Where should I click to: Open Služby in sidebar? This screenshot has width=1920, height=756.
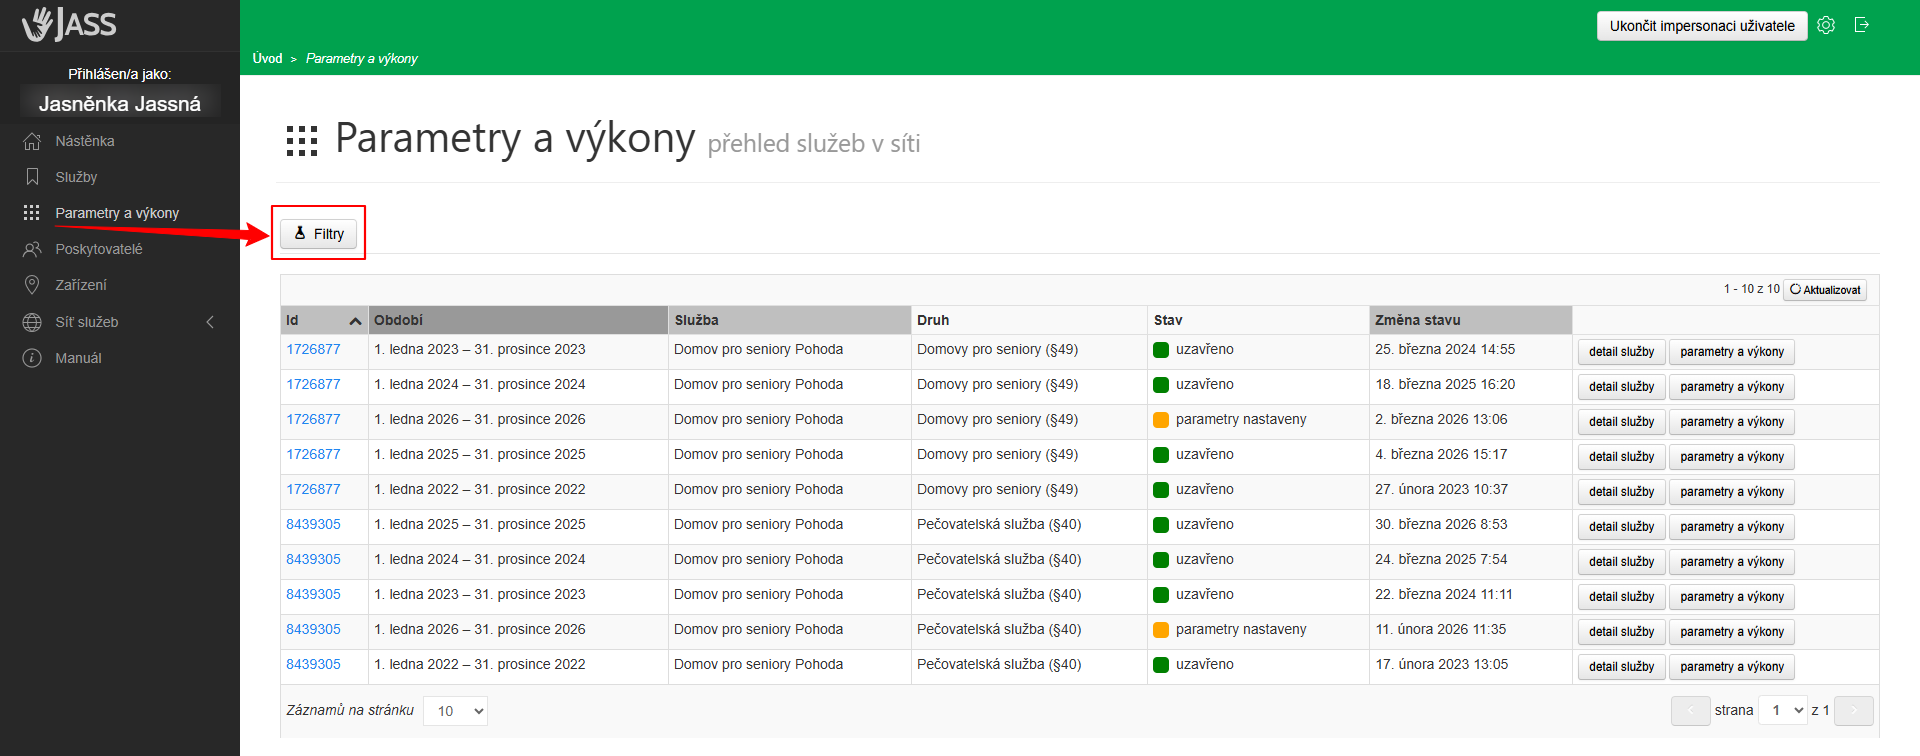click(76, 177)
